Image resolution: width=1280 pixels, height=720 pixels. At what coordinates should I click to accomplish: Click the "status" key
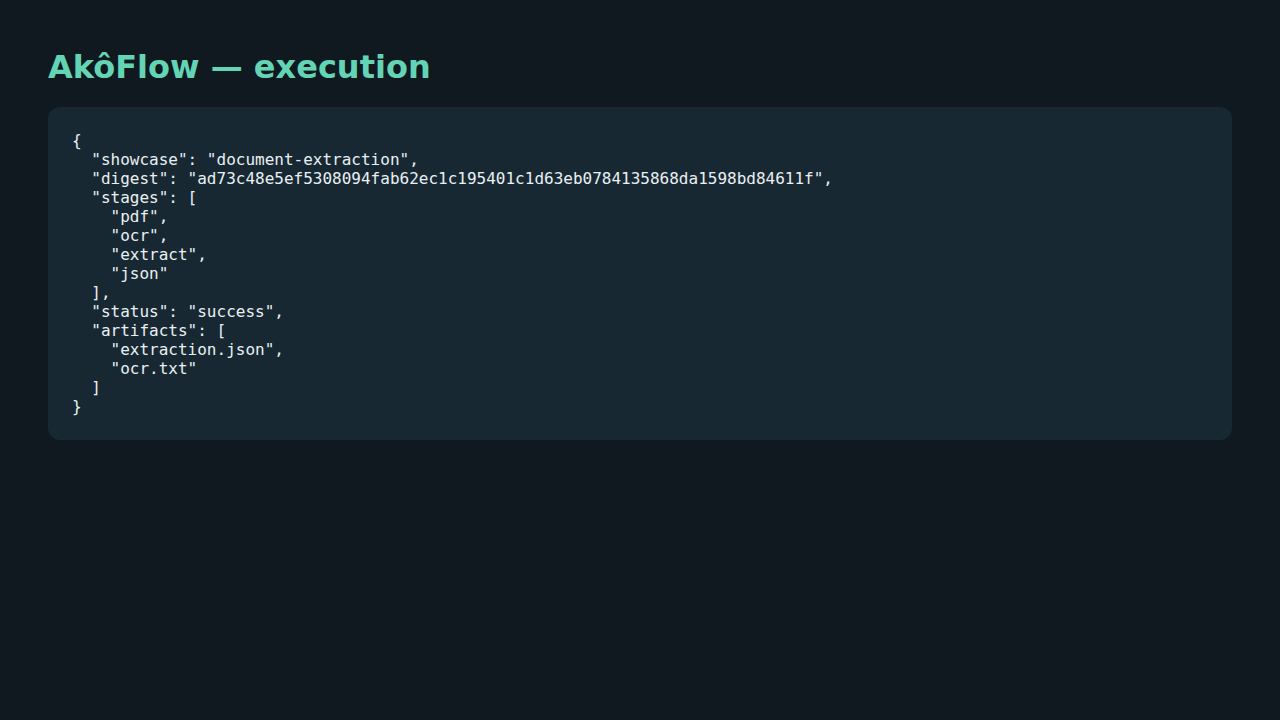(x=130, y=312)
